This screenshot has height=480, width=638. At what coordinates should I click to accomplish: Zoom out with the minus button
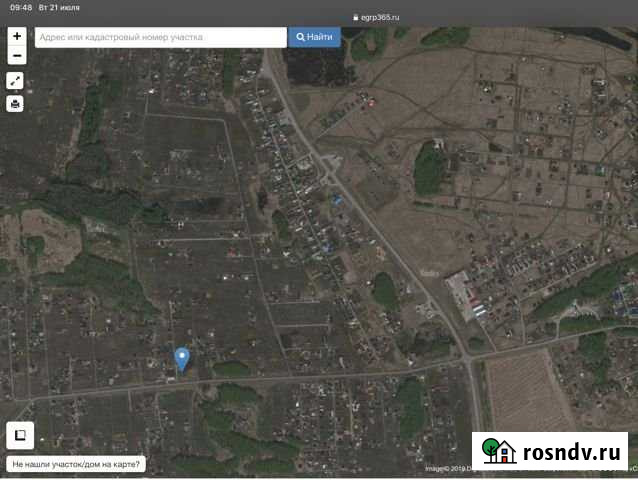pos(16,55)
